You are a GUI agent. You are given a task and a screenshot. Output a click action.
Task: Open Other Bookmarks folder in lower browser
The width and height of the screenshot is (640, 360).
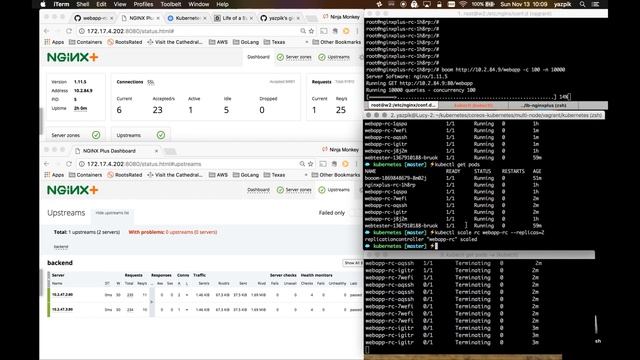tap(336, 175)
